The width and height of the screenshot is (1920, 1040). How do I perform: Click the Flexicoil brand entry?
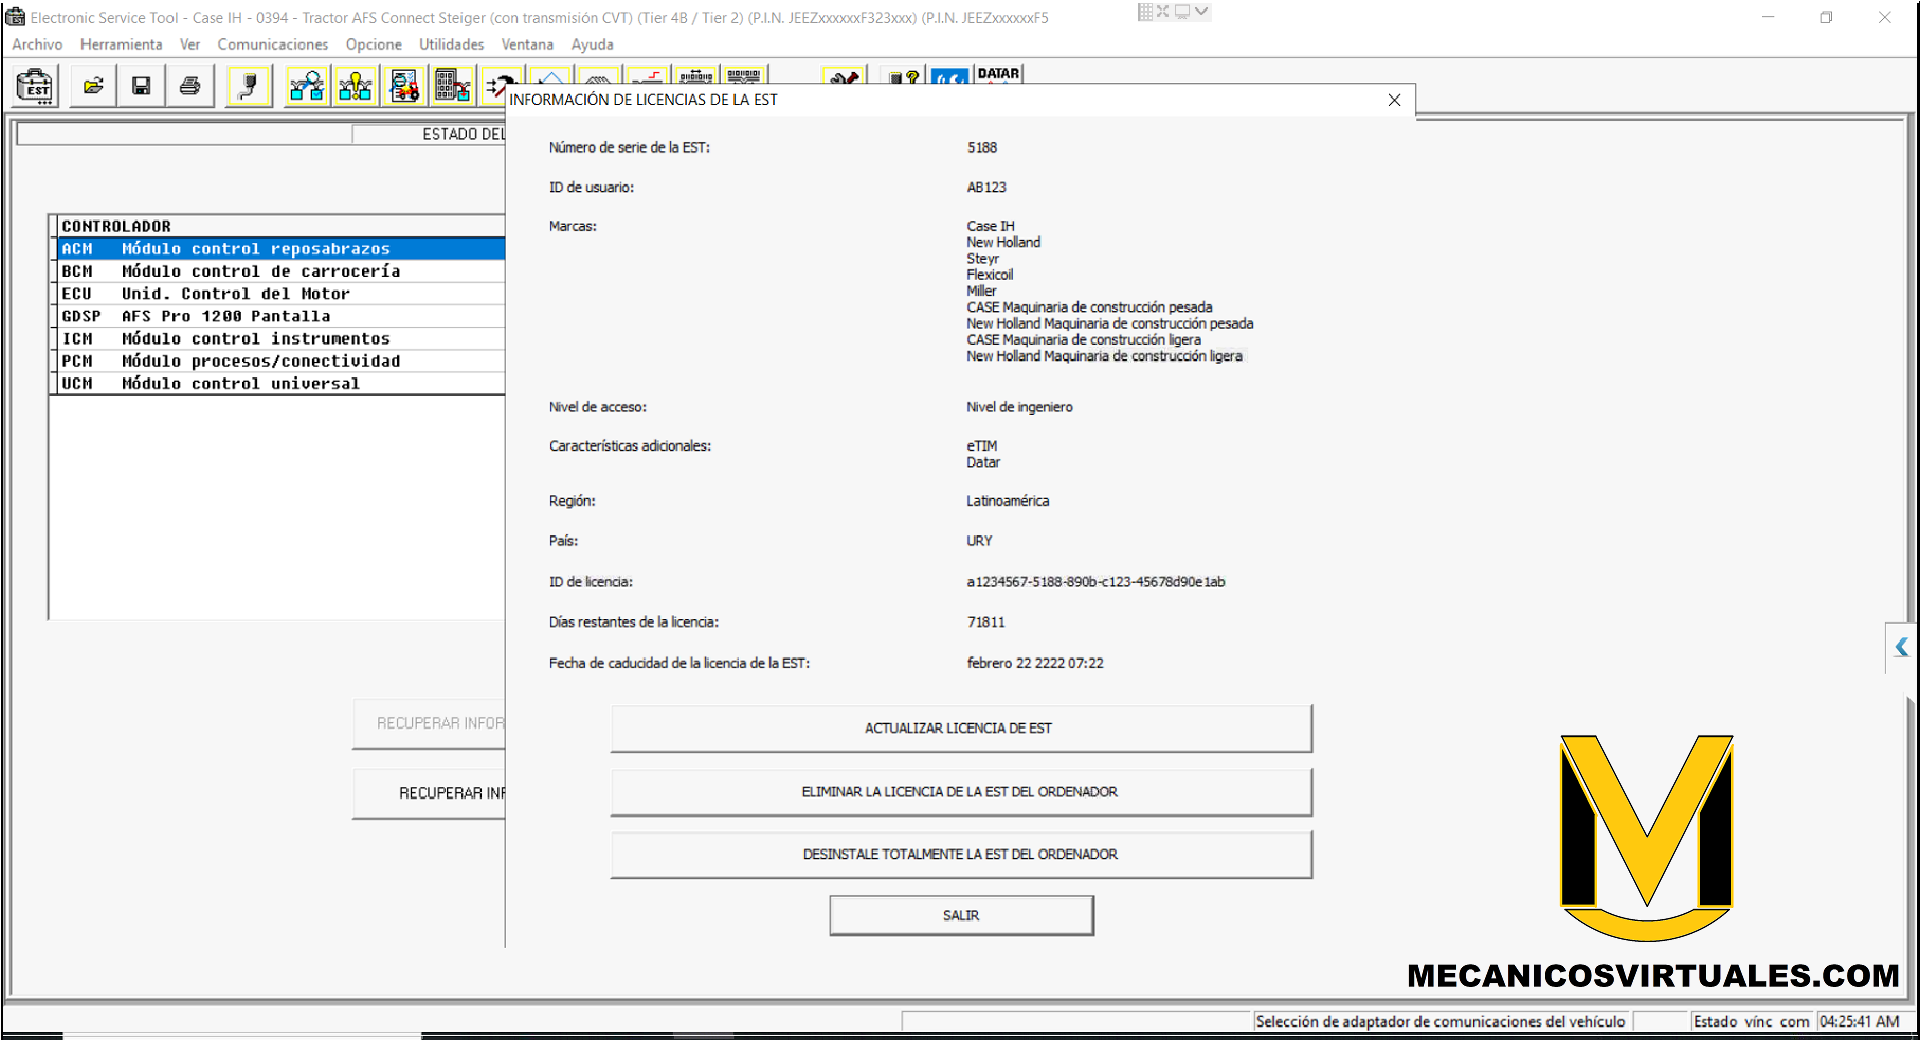point(989,275)
